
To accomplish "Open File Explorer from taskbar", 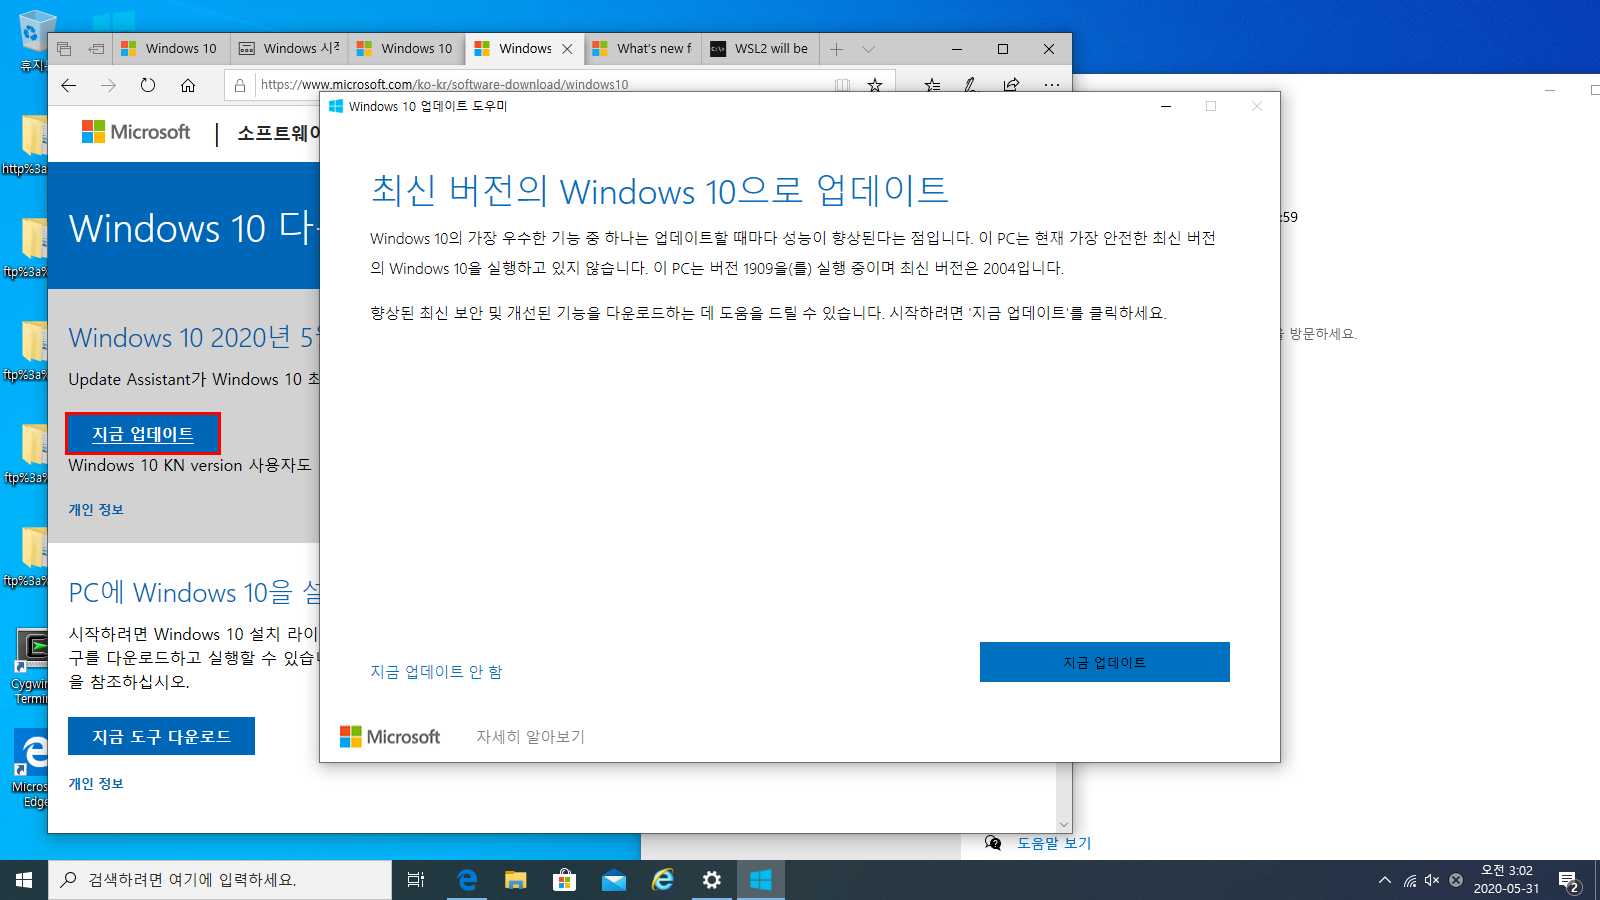I will click(x=515, y=880).
